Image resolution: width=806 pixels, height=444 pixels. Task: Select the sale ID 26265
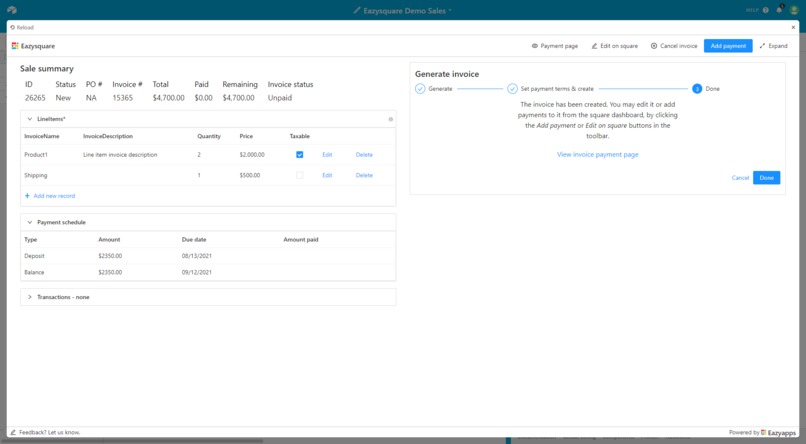tap(35, 98)
